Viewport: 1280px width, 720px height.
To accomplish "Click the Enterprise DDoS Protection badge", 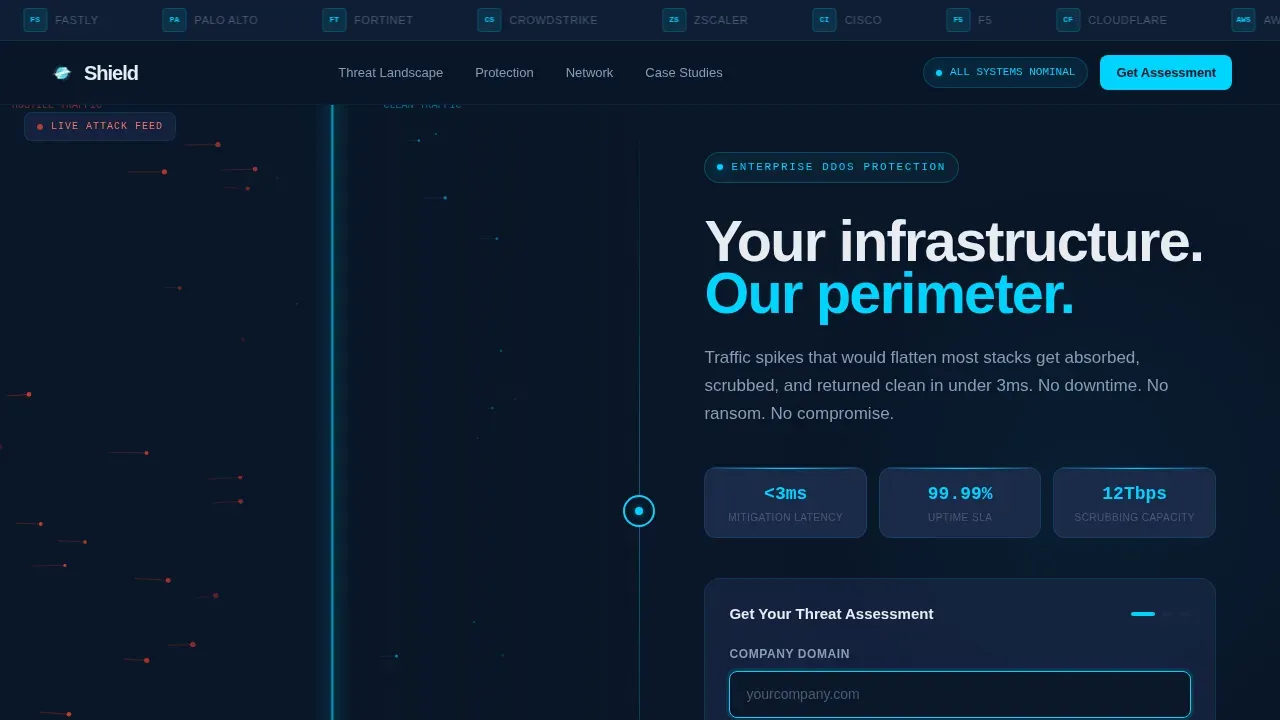I will coord(831,167).
